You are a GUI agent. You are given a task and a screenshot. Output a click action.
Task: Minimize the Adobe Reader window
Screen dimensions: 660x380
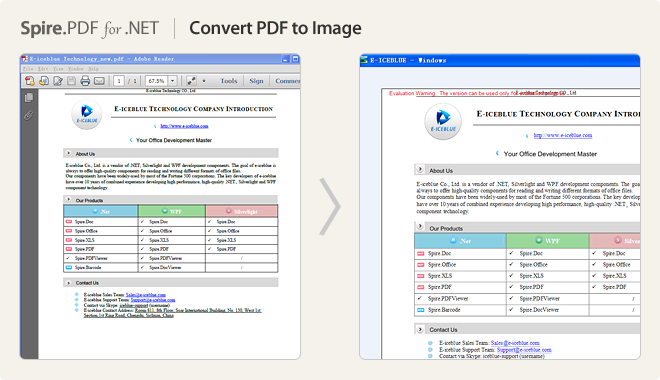coord(285,59)
